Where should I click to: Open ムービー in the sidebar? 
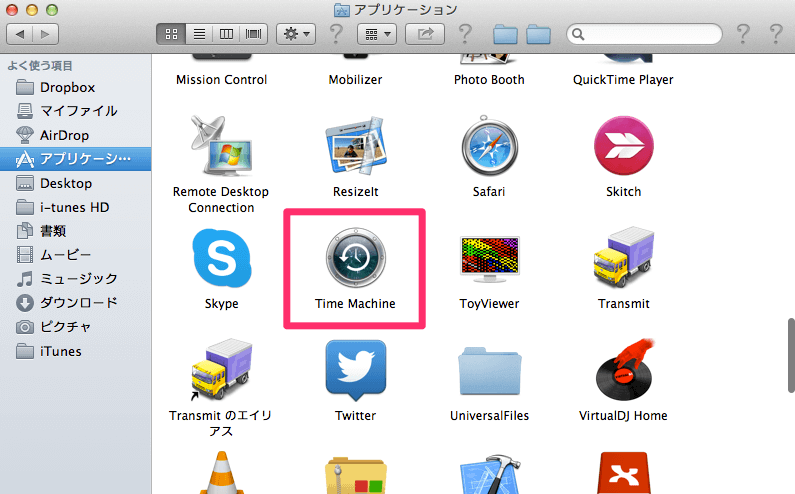[x=76, y=254]
